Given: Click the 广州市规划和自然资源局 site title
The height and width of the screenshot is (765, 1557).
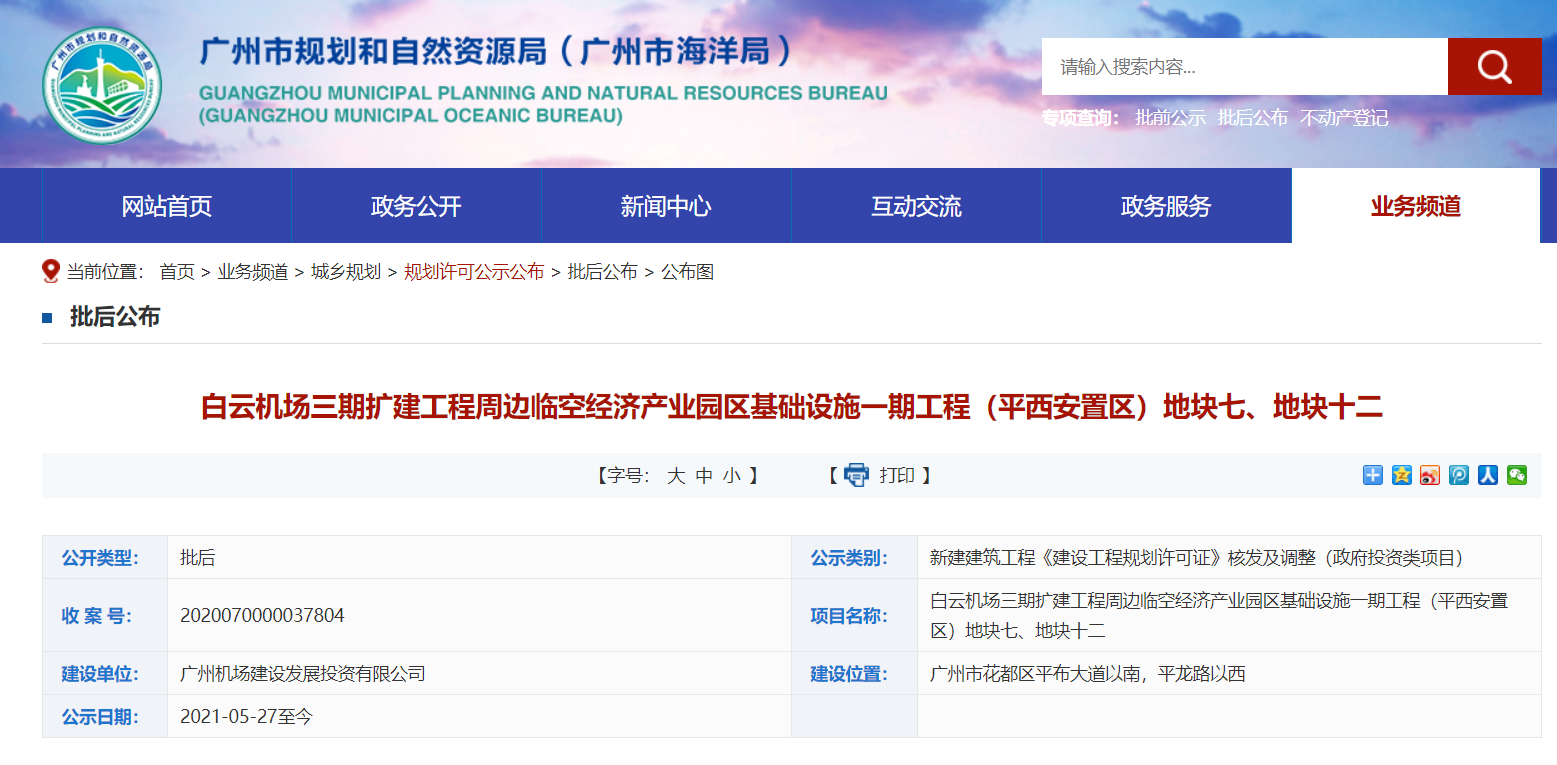Looking at the screenshot, I should (x=496, y=52).
